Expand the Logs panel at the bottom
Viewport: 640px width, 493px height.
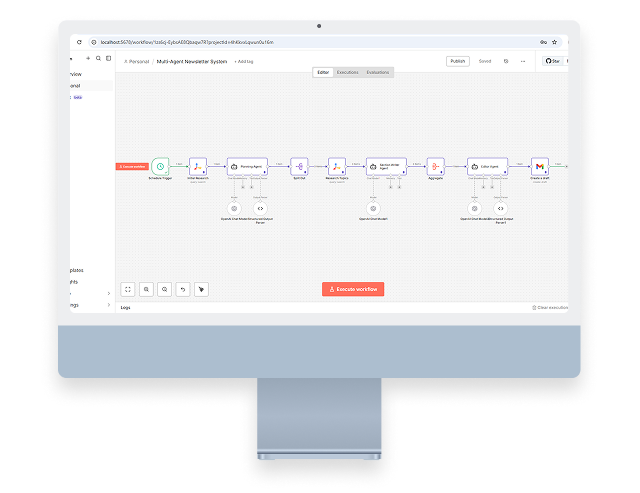(x=126, y=308)
